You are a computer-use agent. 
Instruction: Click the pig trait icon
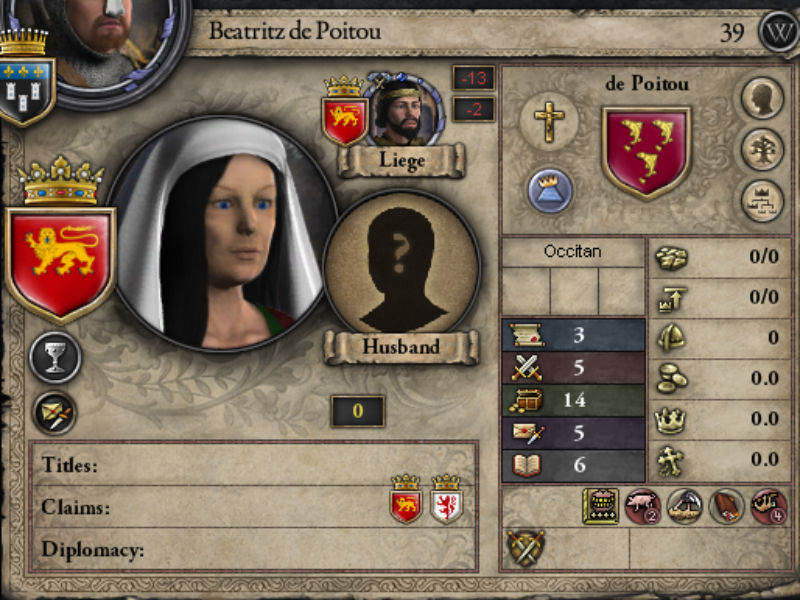[x=643, y=506]
